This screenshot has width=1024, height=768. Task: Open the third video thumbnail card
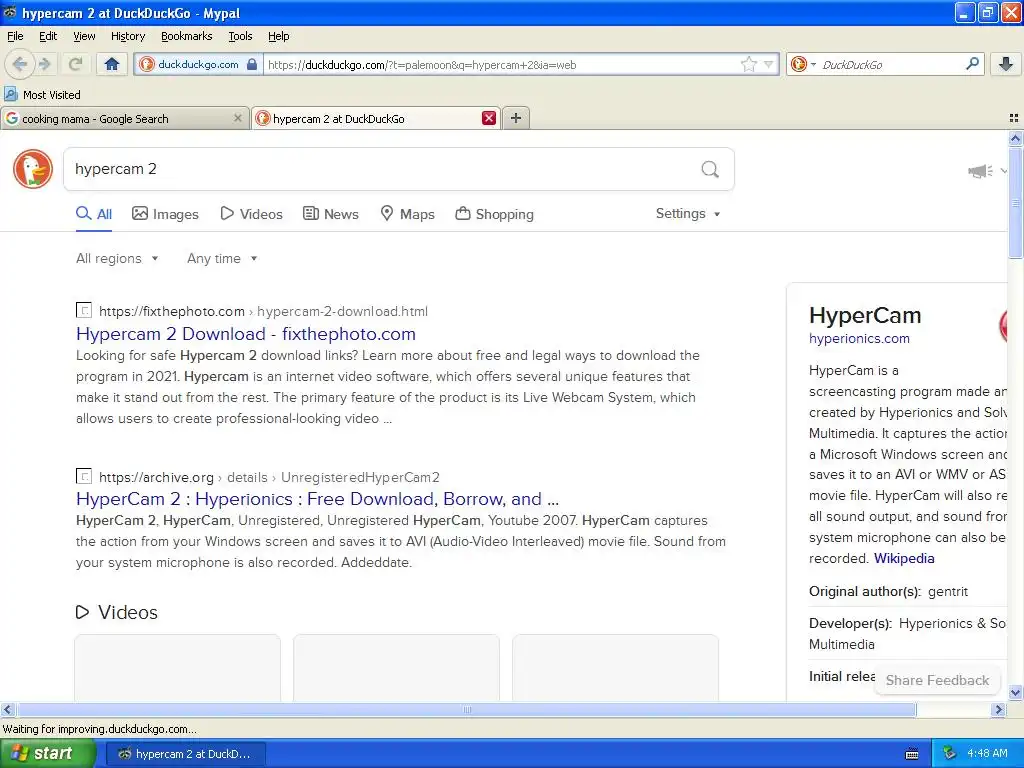615,667
